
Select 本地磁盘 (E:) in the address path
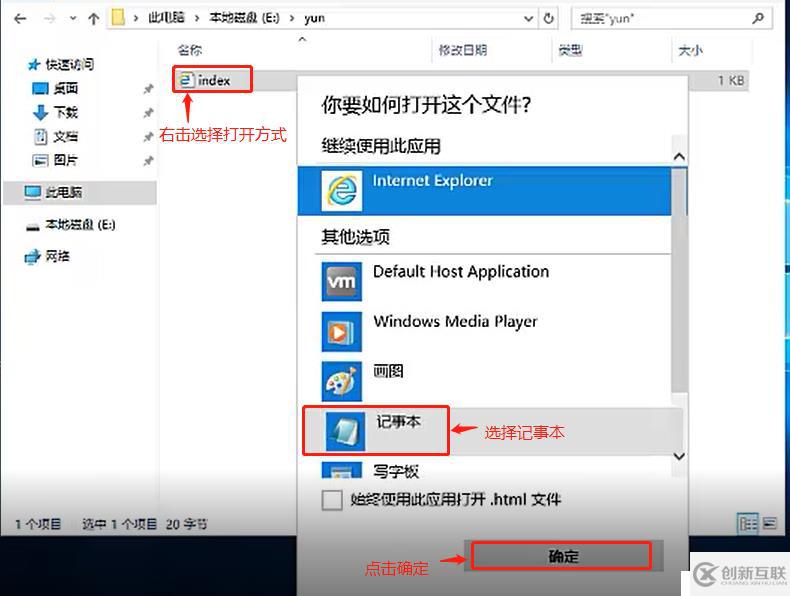(244, 18)
